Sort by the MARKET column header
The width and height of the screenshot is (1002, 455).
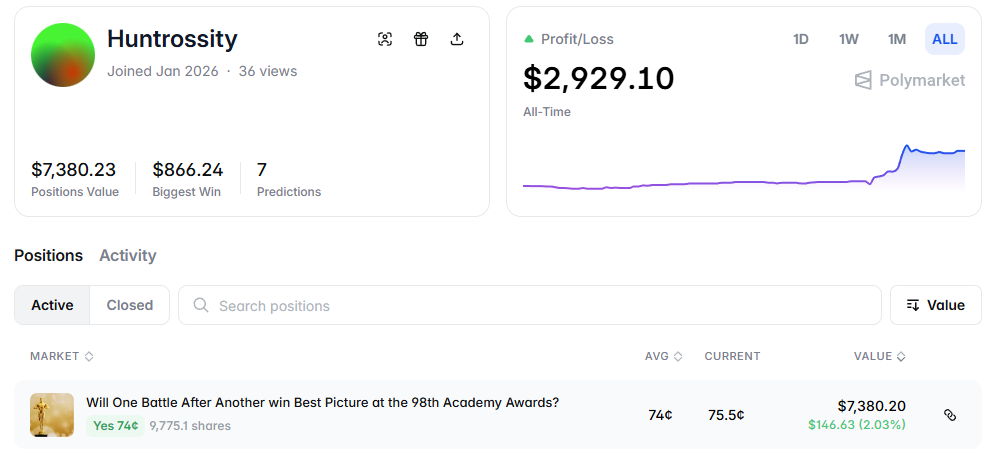(x=61, y=356)
